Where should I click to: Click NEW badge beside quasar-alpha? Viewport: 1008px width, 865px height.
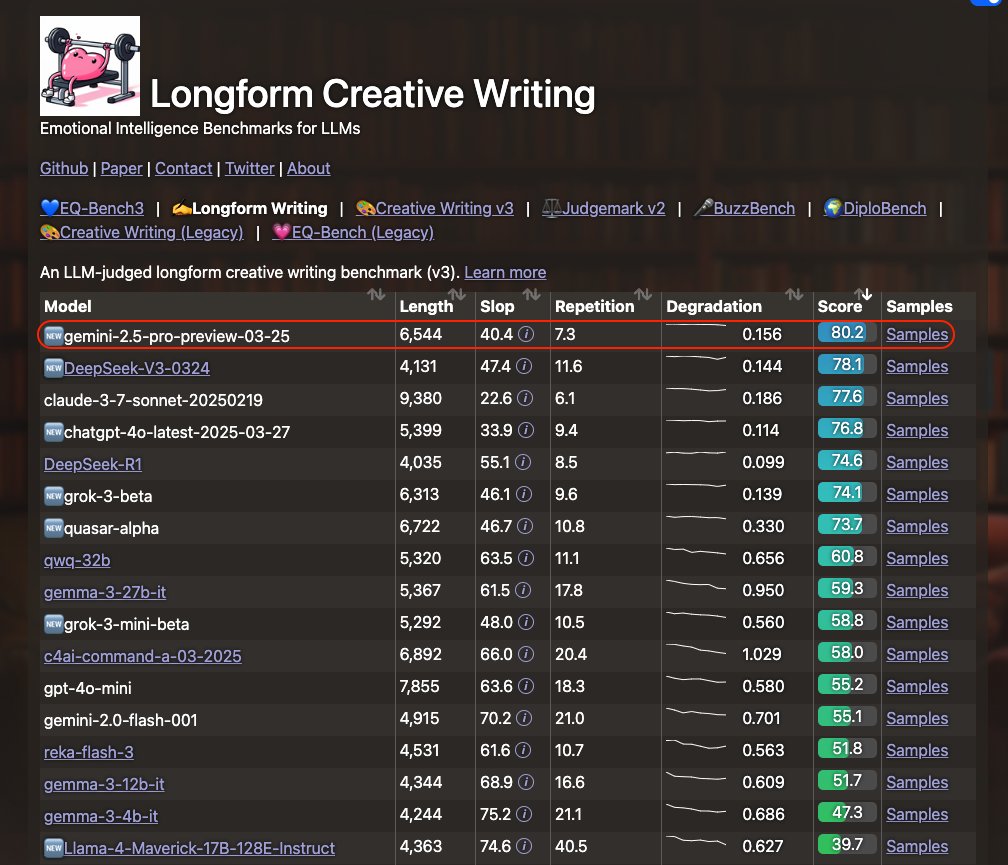point(53,528)
